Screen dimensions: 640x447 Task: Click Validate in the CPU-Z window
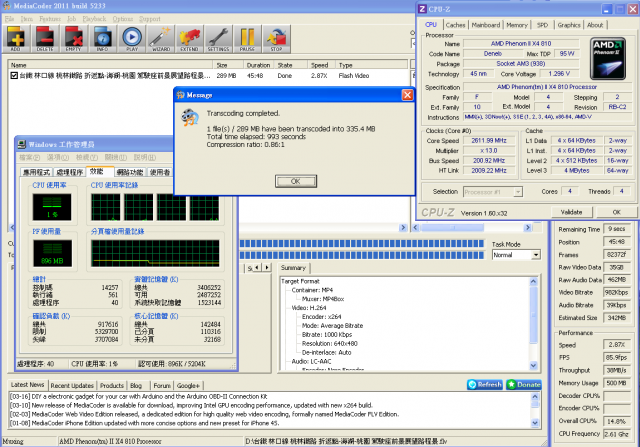pos(571,212)
